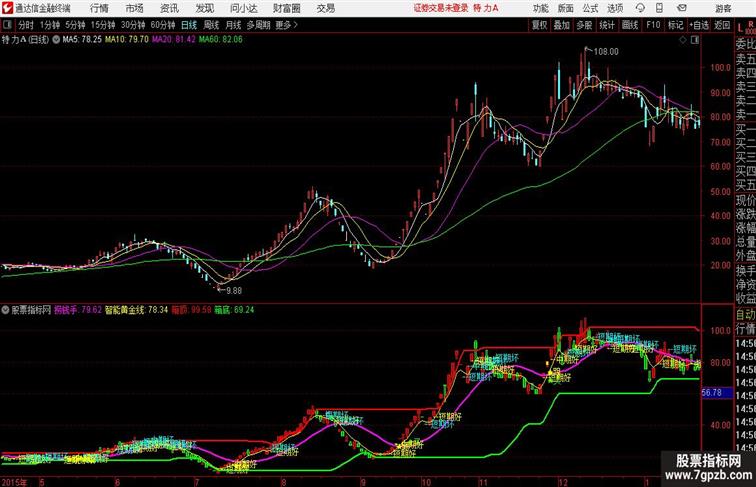Expand main chart indicator dropdown beside 特力A
The height and width of the screenshot is (487, 756).
56,40
